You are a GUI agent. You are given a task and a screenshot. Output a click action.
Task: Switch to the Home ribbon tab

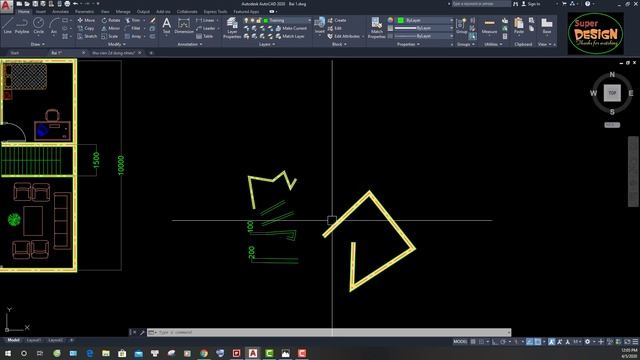24,12
